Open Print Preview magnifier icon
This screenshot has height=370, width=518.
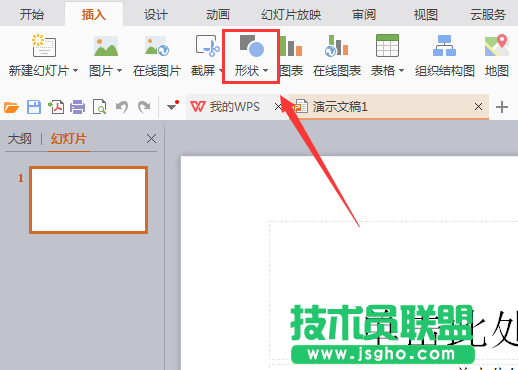(x=100, y=107)
